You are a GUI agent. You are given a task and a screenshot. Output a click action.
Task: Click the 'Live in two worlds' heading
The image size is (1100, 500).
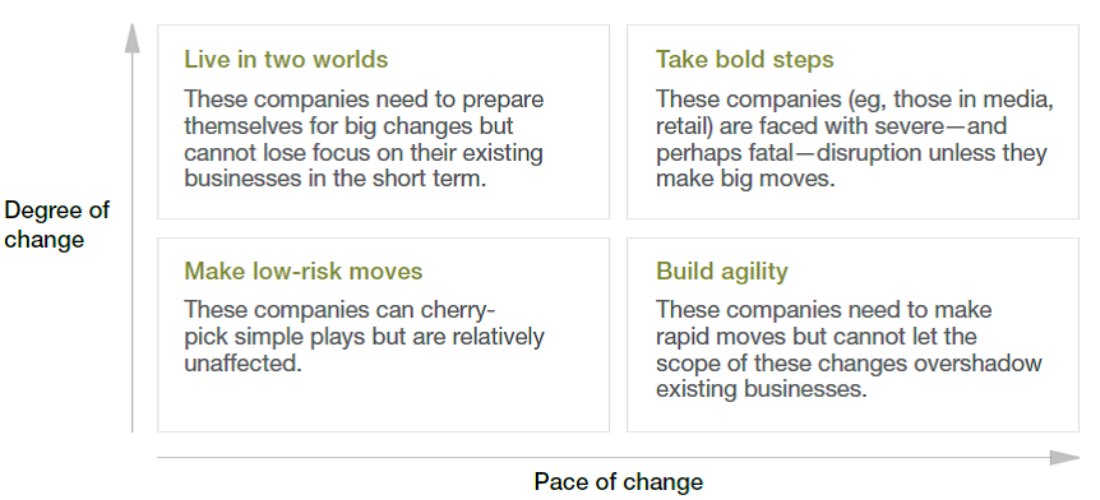click(x=286, y=59)
